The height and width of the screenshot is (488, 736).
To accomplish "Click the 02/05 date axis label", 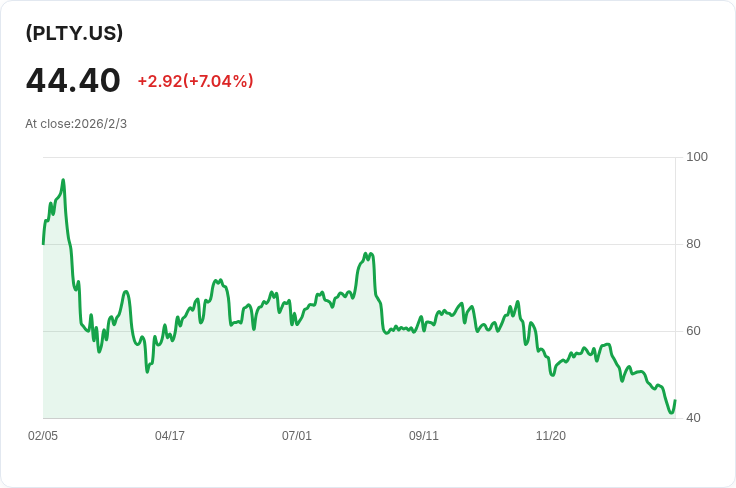I will [43, 436].
